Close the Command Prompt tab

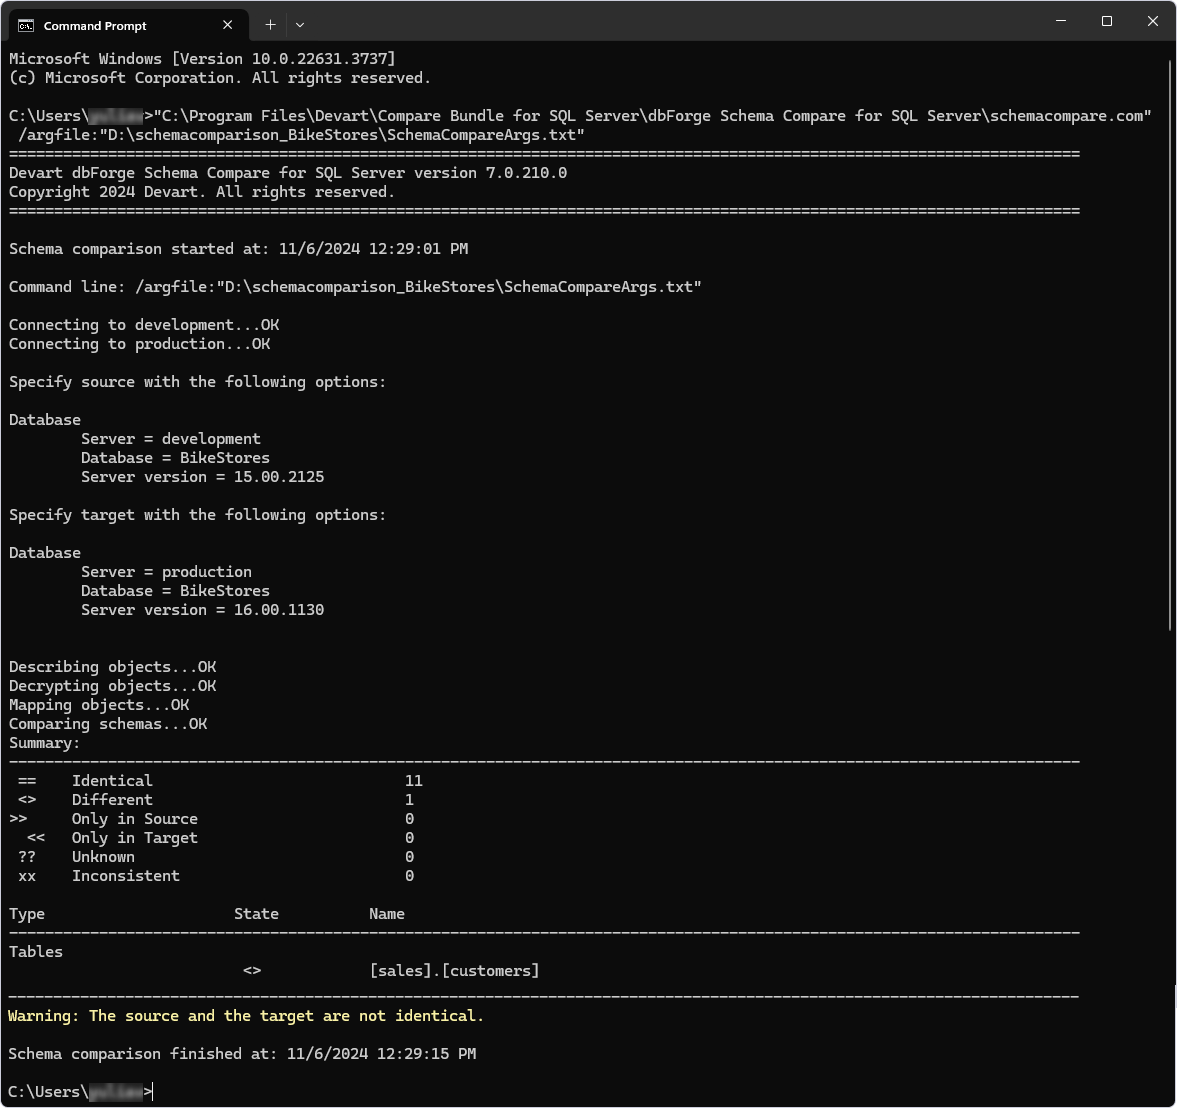click(x=227, y=25)
